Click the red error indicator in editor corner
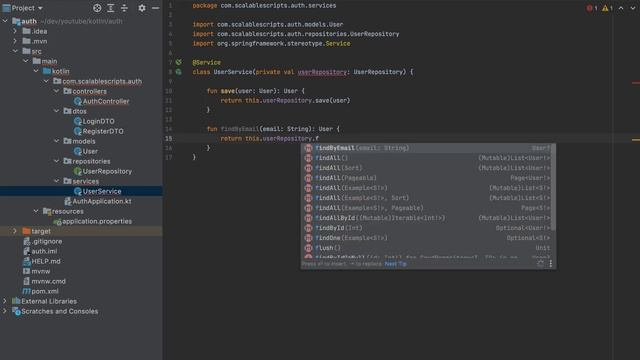This screenshot has width=640, height=360. (x=591, y=8)
